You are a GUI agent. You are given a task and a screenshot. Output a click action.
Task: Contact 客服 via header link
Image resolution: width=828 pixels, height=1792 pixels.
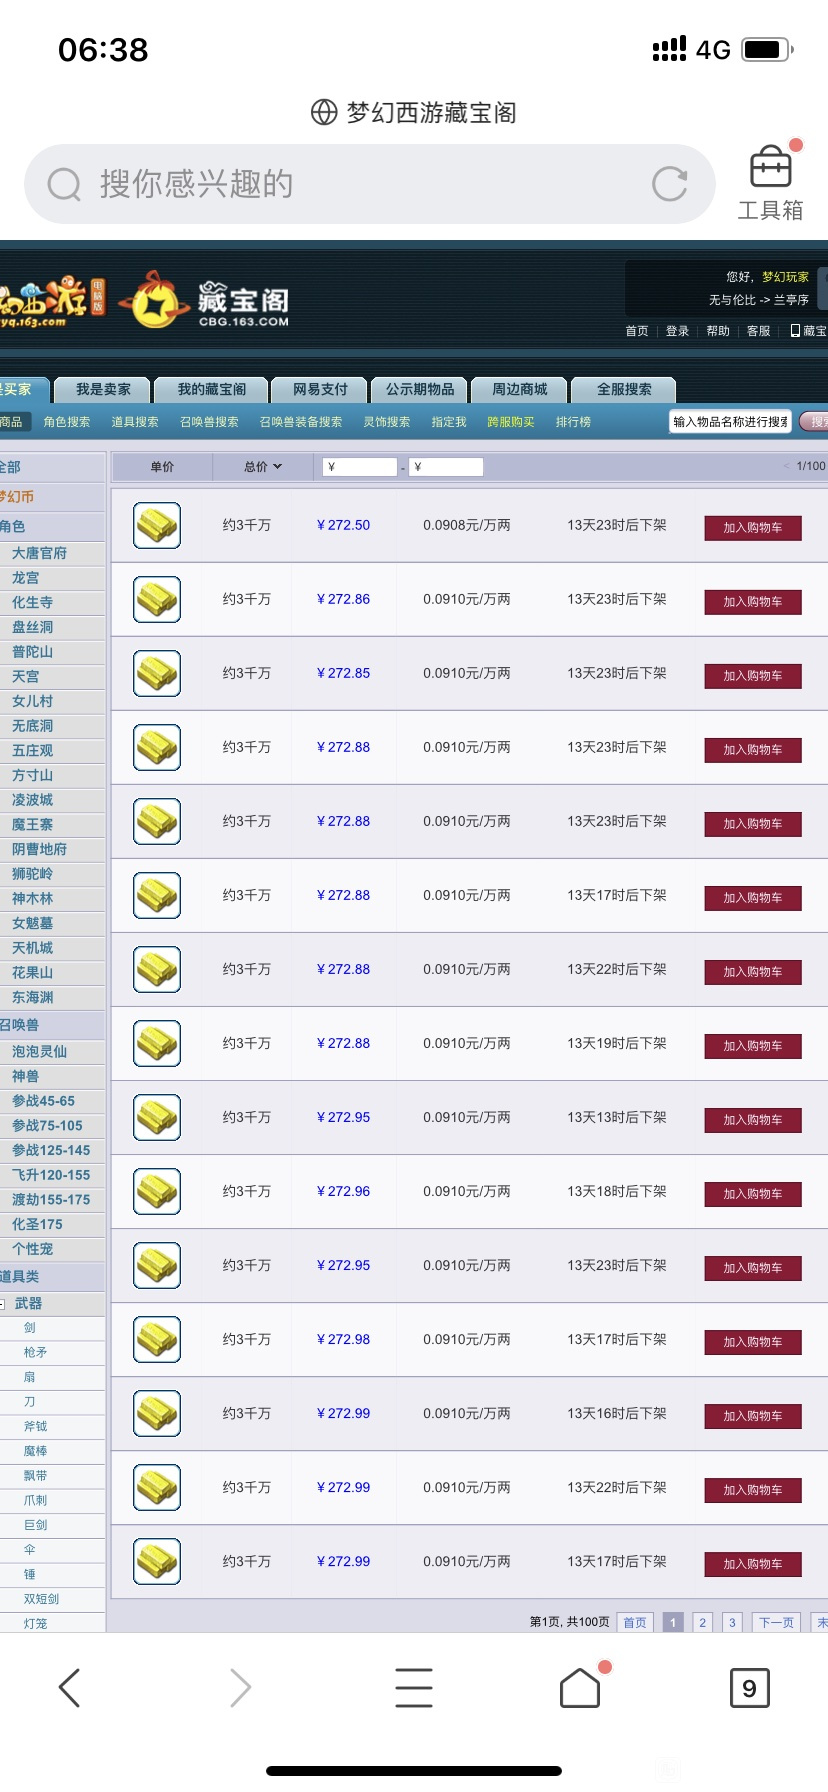click(759, 331)
